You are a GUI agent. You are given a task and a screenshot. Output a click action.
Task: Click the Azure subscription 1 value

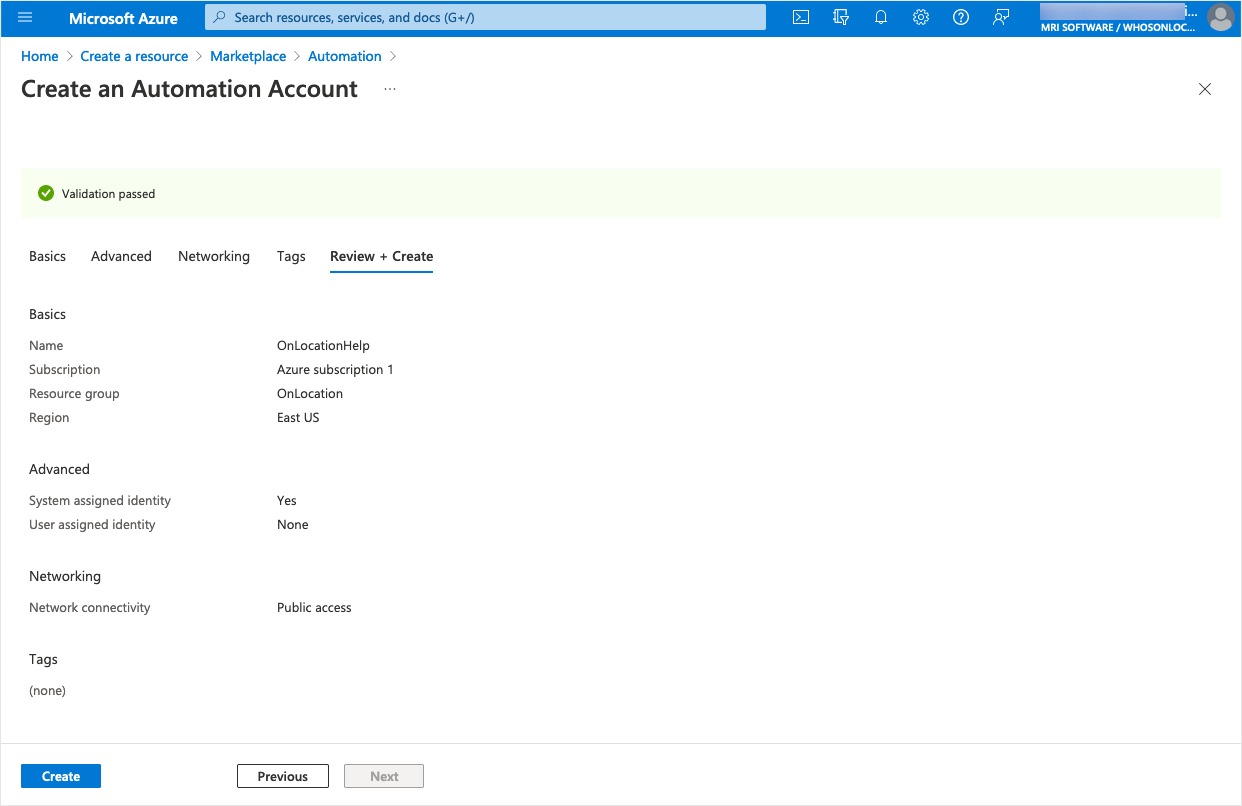pyautogui.click(x=335, y=369)
